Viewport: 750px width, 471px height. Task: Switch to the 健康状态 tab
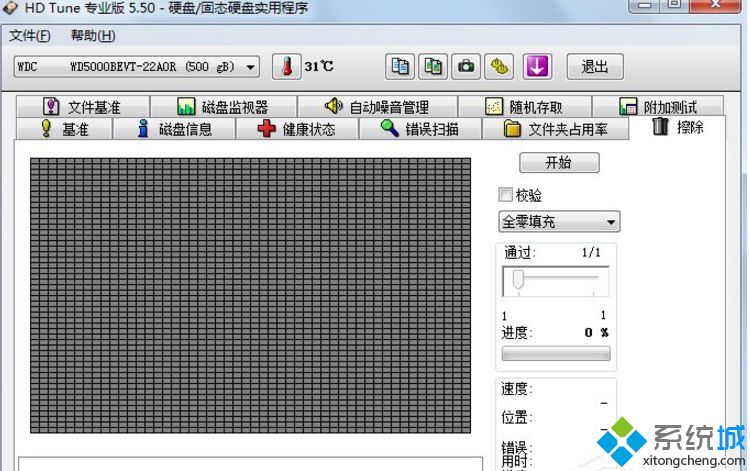pos(297,129)
